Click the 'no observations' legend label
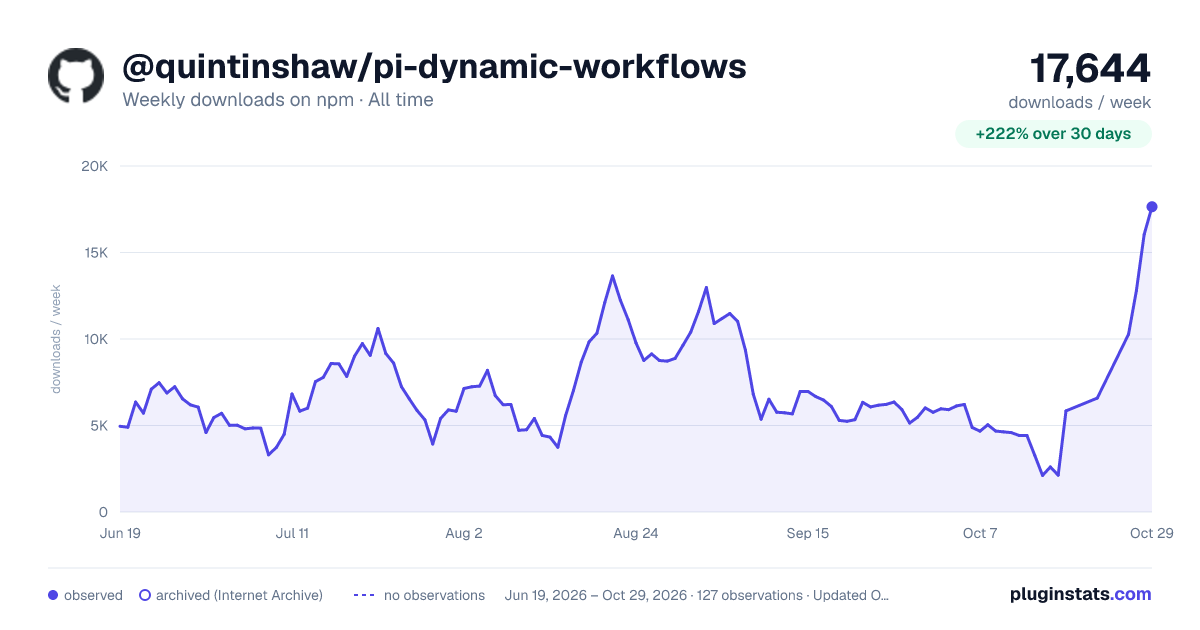The height and width of the screenshot is (630, 1200). coord(434,595)
